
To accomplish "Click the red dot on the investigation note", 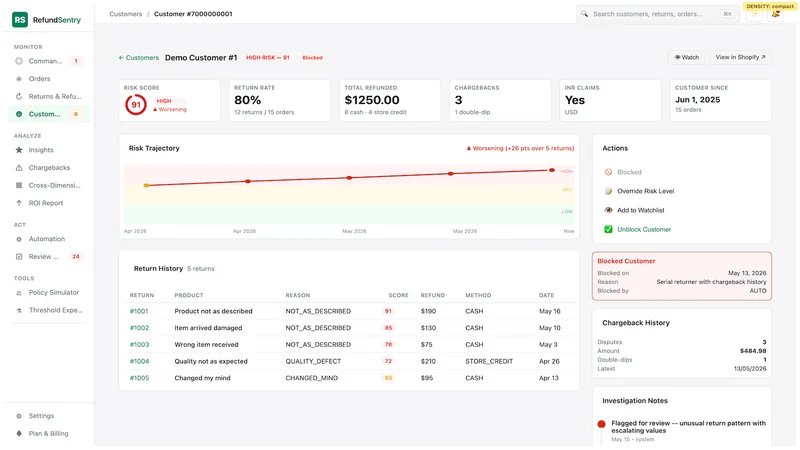I will tap(602, 424).
